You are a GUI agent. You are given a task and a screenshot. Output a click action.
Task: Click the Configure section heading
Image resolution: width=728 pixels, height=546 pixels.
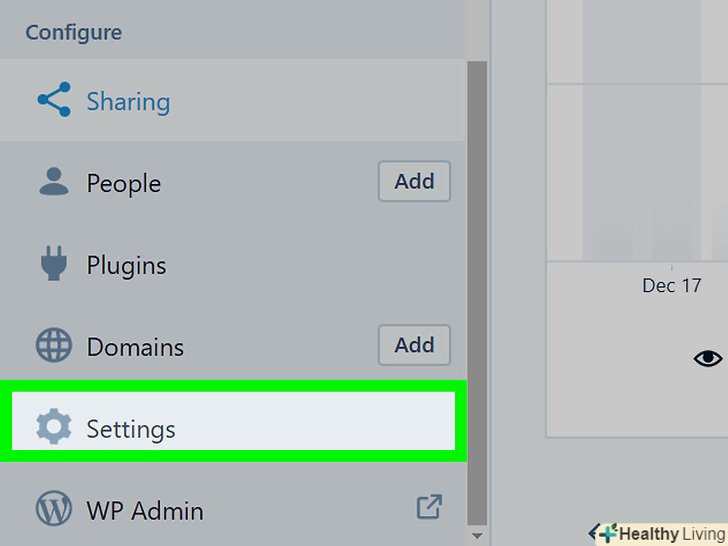click(74, 32)
